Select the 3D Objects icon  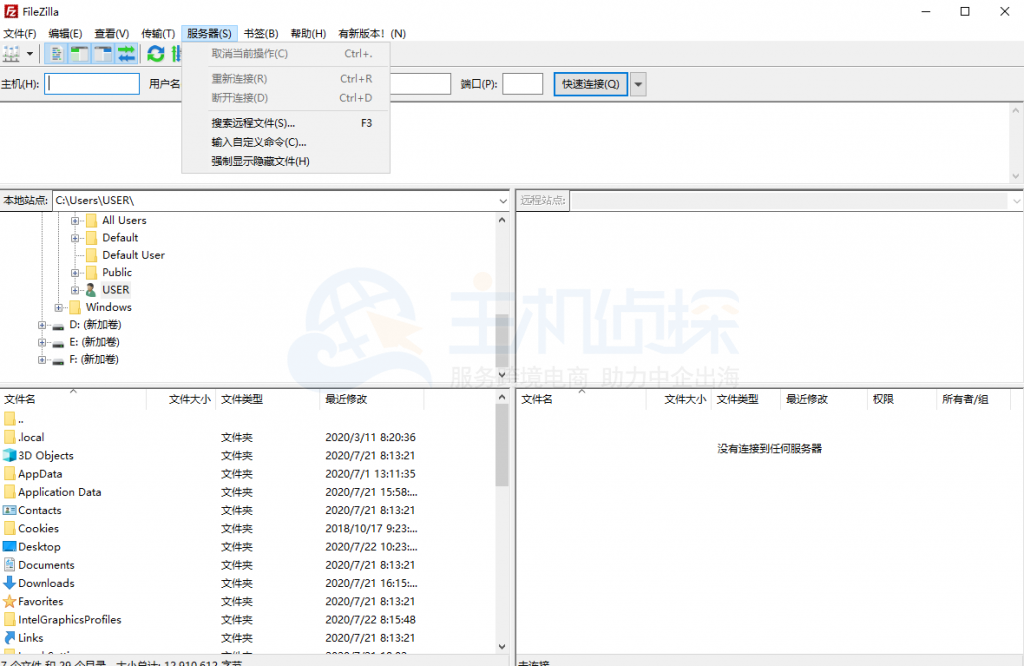point(10,455)
